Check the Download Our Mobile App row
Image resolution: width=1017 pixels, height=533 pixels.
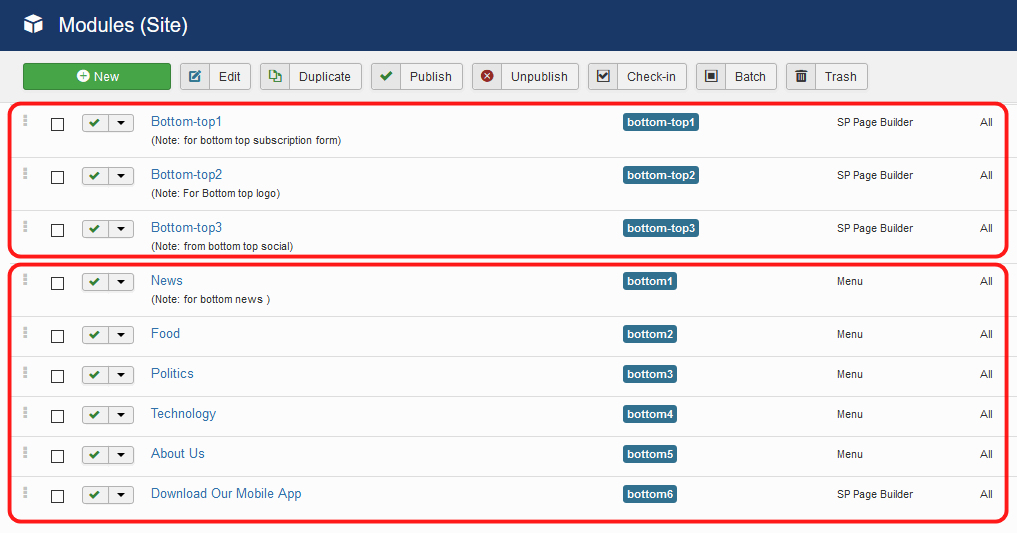[58, 496]
